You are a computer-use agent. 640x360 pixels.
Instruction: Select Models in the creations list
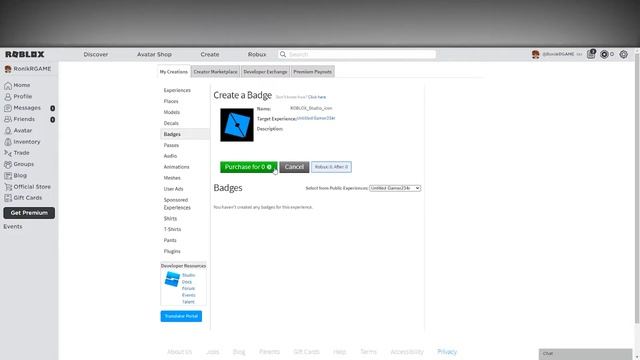[x=171, y=112]
